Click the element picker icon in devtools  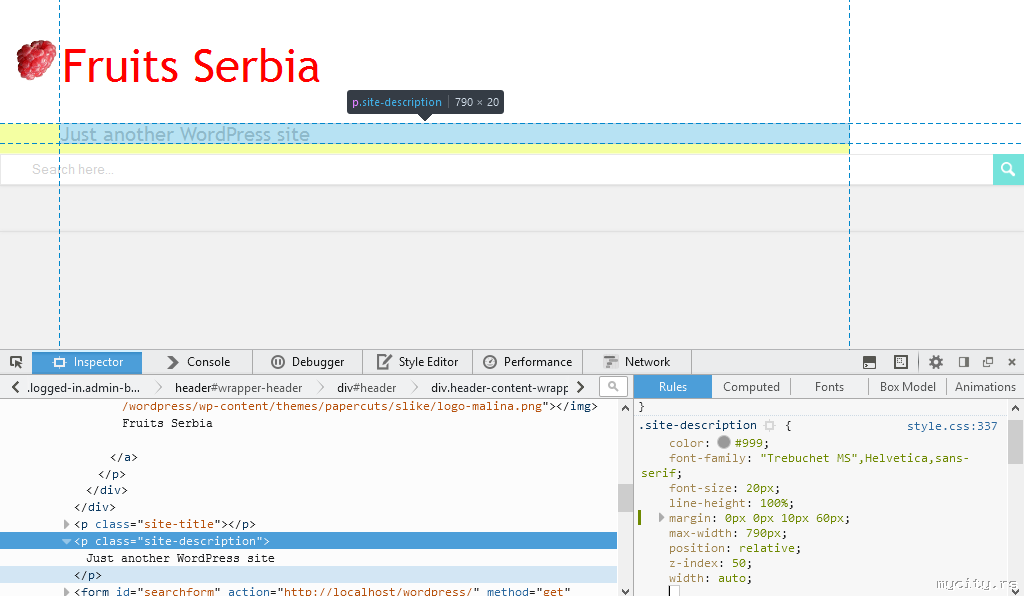(16, 362)
